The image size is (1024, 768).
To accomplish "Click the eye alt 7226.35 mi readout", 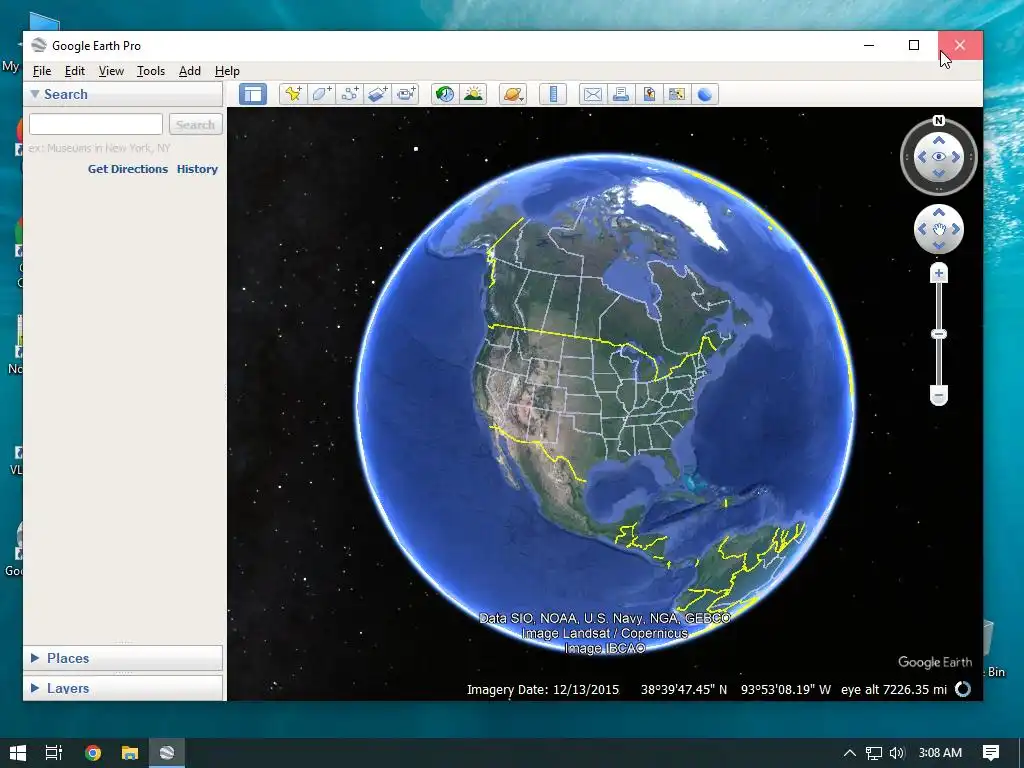I will point(893,690).
